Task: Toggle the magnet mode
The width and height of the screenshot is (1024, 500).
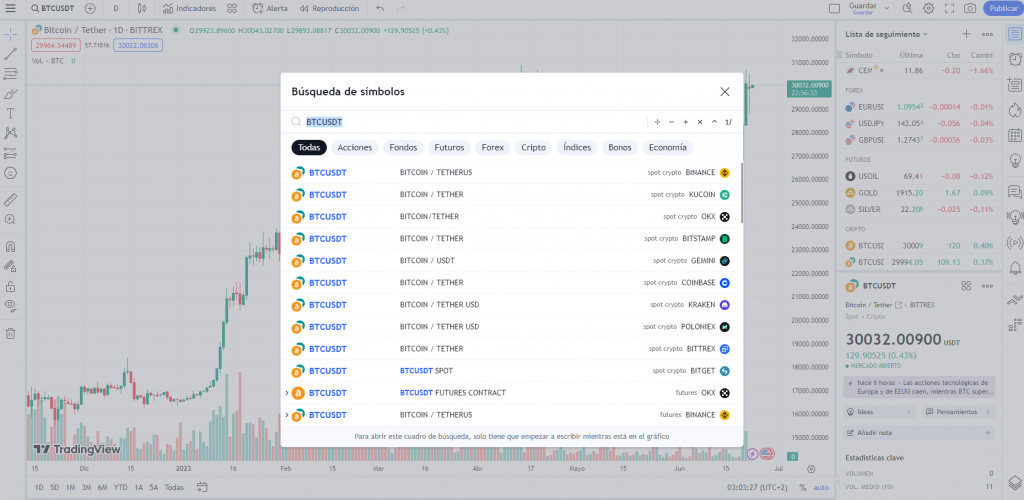Action: (10, 247)
